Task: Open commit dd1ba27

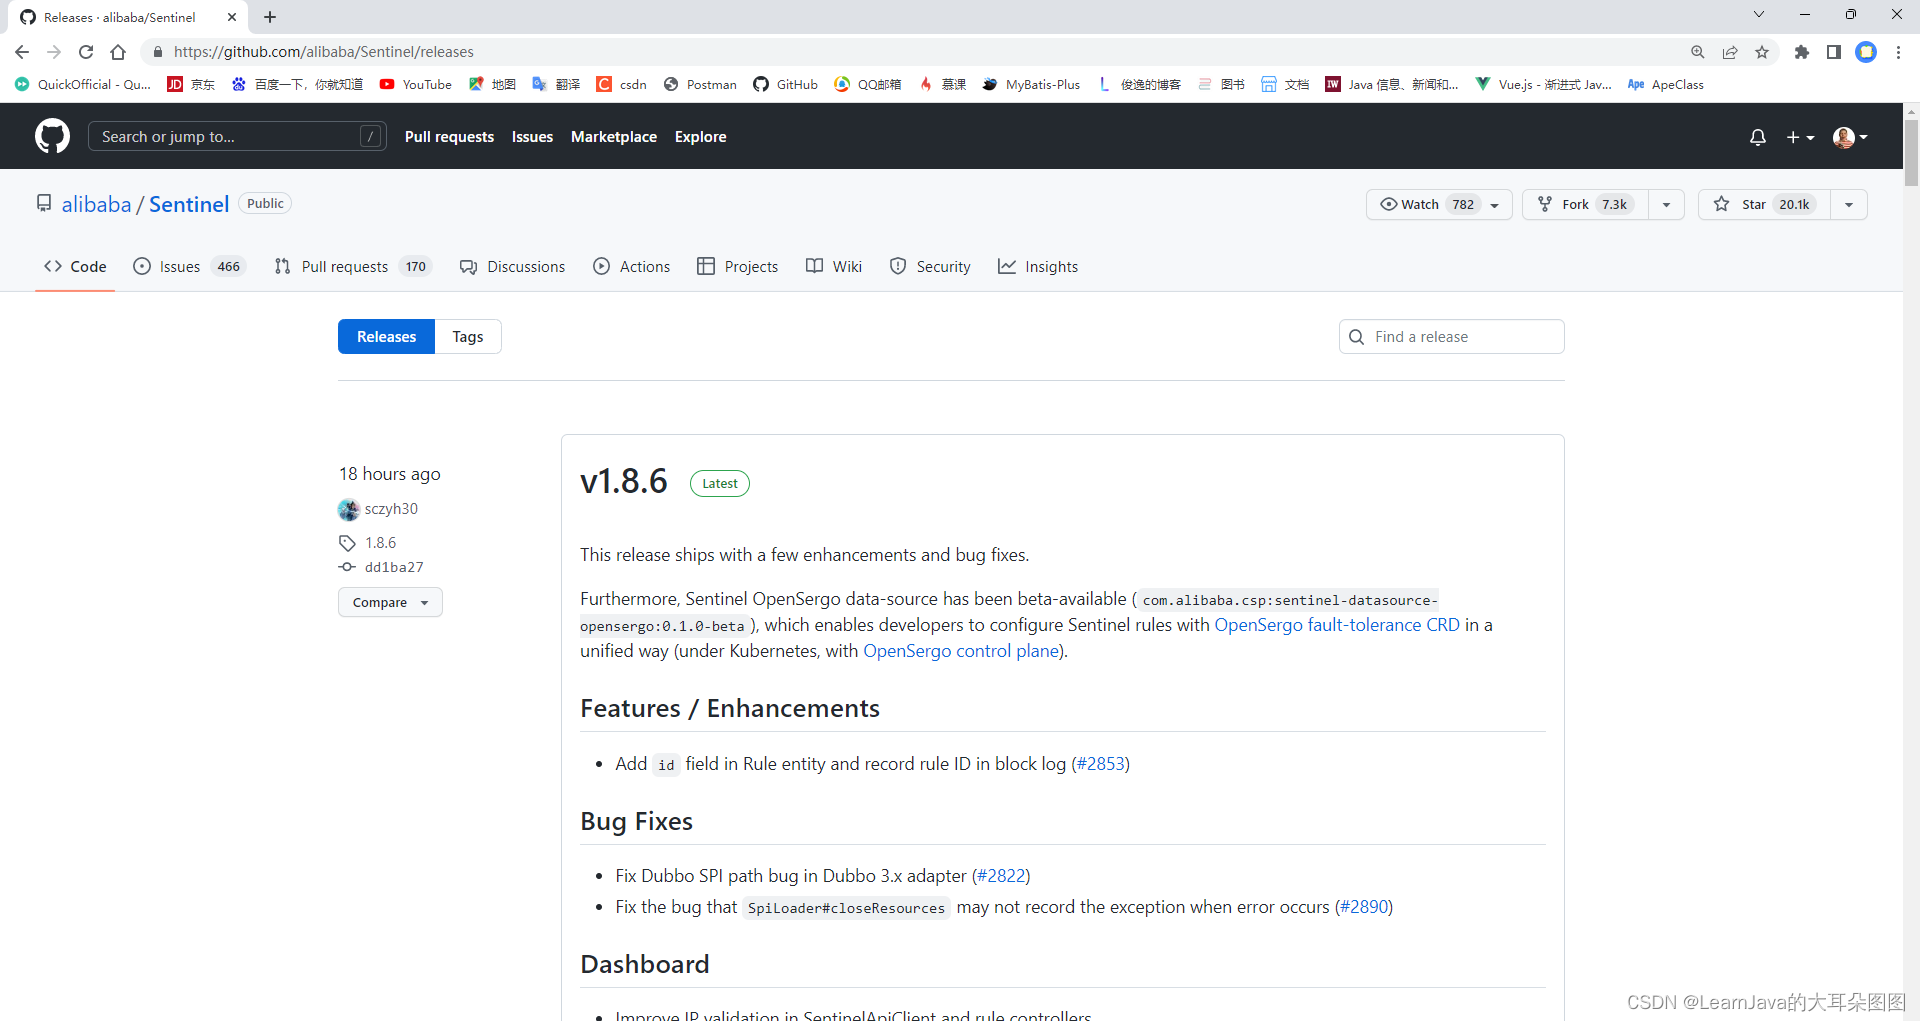Action: (394, 567)
